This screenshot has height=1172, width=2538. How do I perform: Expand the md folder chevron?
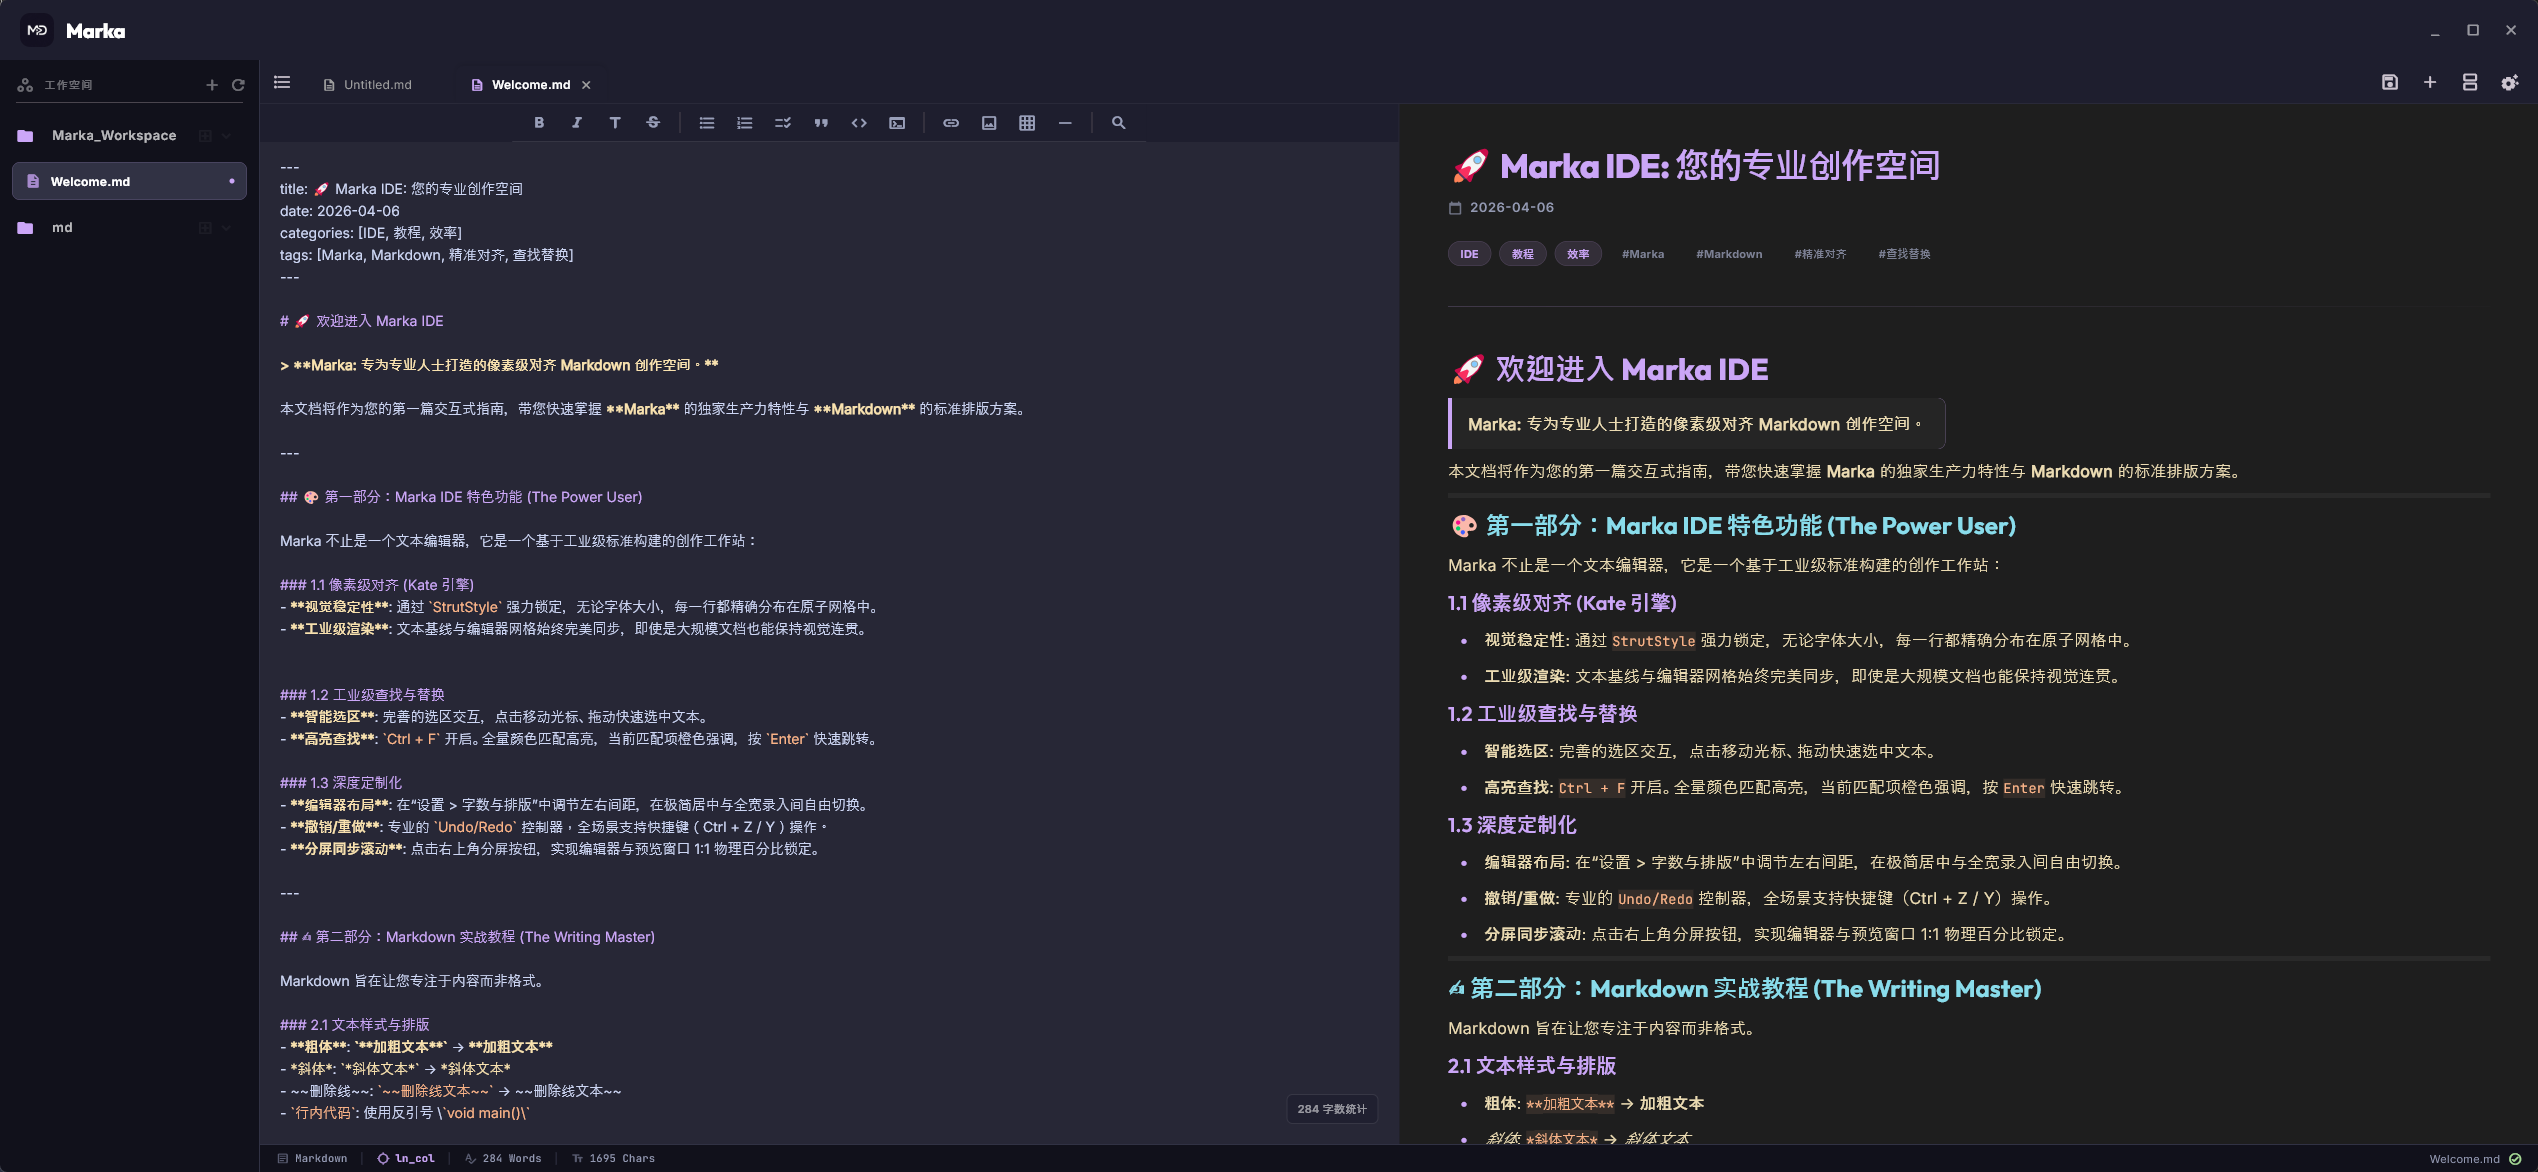pos(227,228)
